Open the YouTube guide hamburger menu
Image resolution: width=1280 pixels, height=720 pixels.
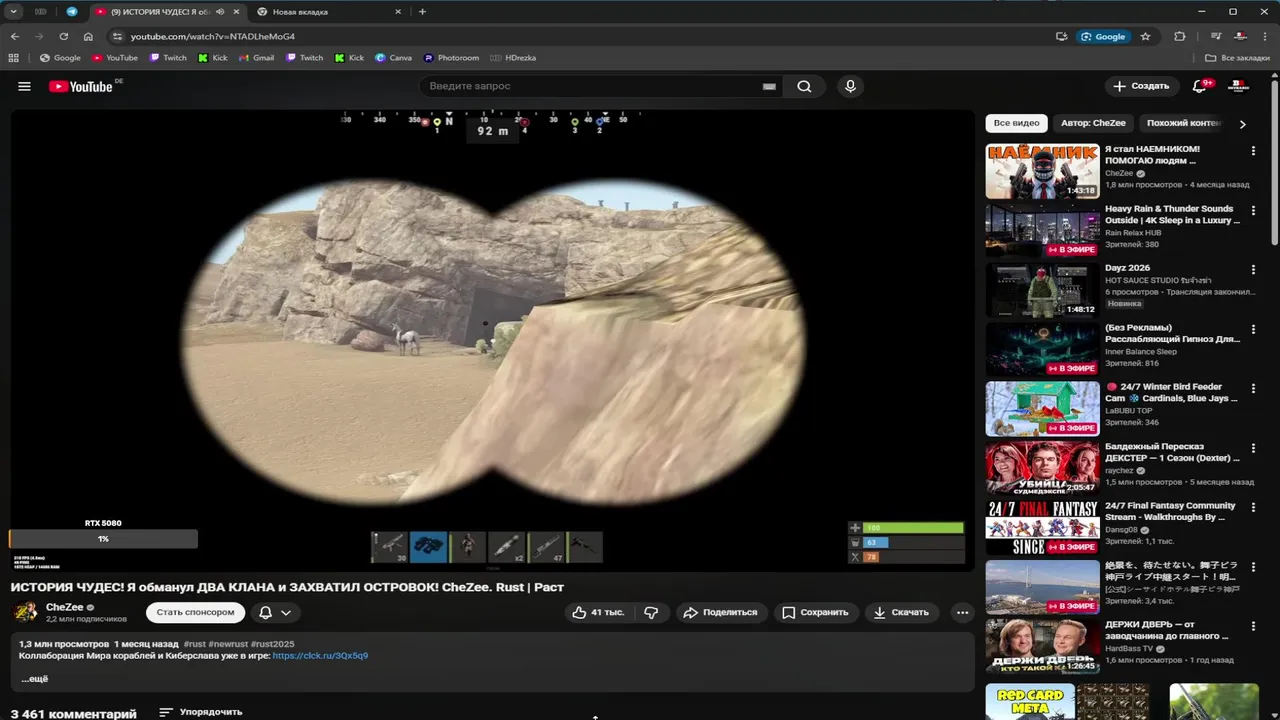pos(24,86)
